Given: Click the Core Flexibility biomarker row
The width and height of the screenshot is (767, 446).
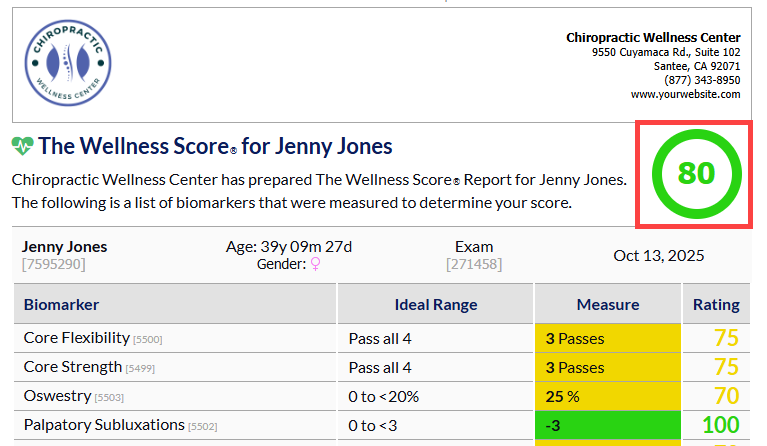Looking at the screenshot, I should (x=382, y=338).
